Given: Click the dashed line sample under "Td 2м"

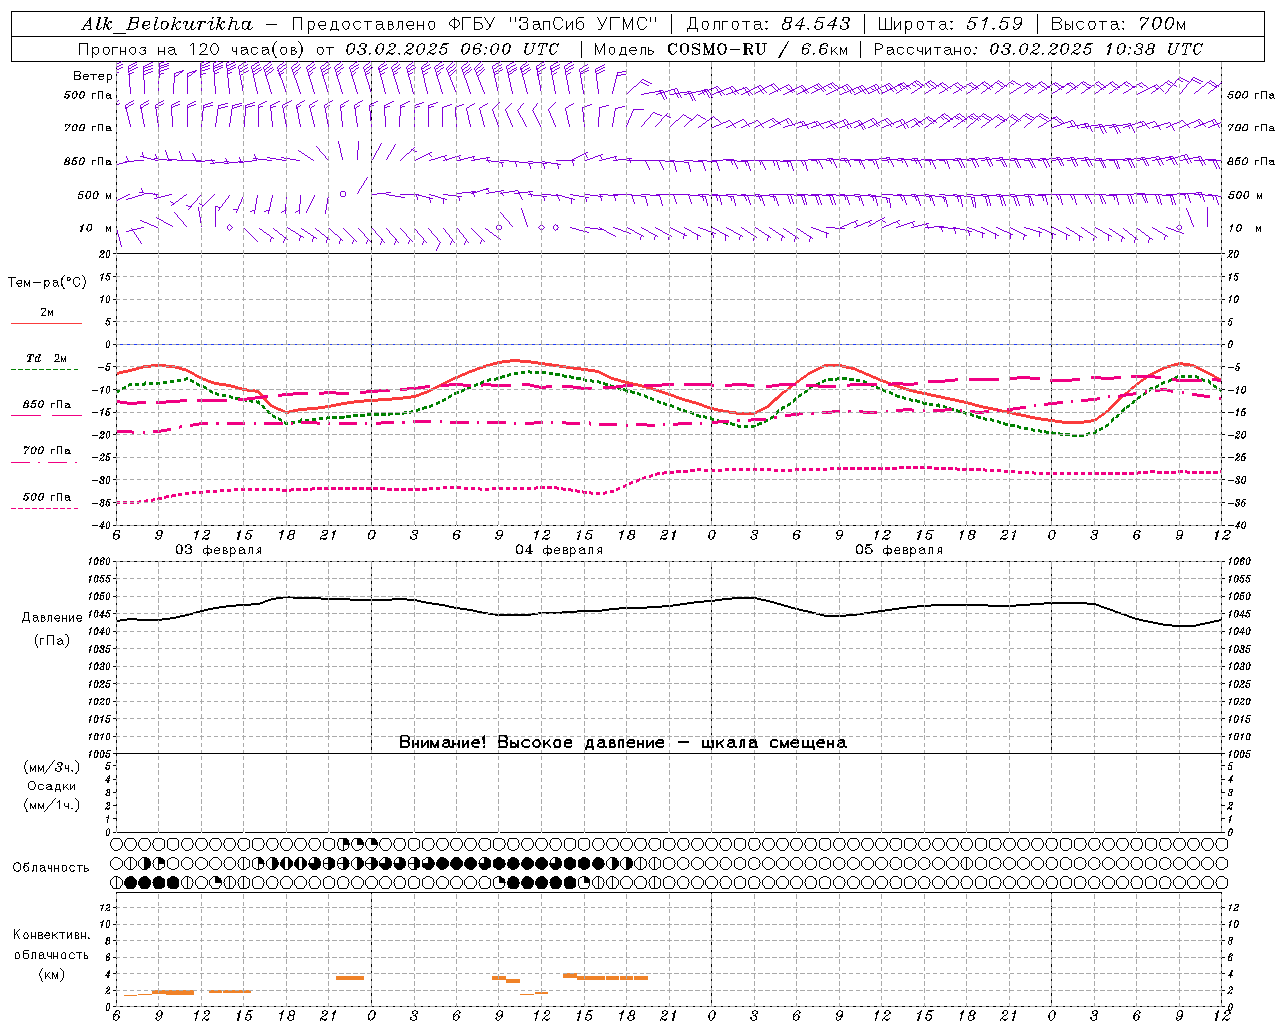Looking at the screenshot, I should tap(44, 370).
